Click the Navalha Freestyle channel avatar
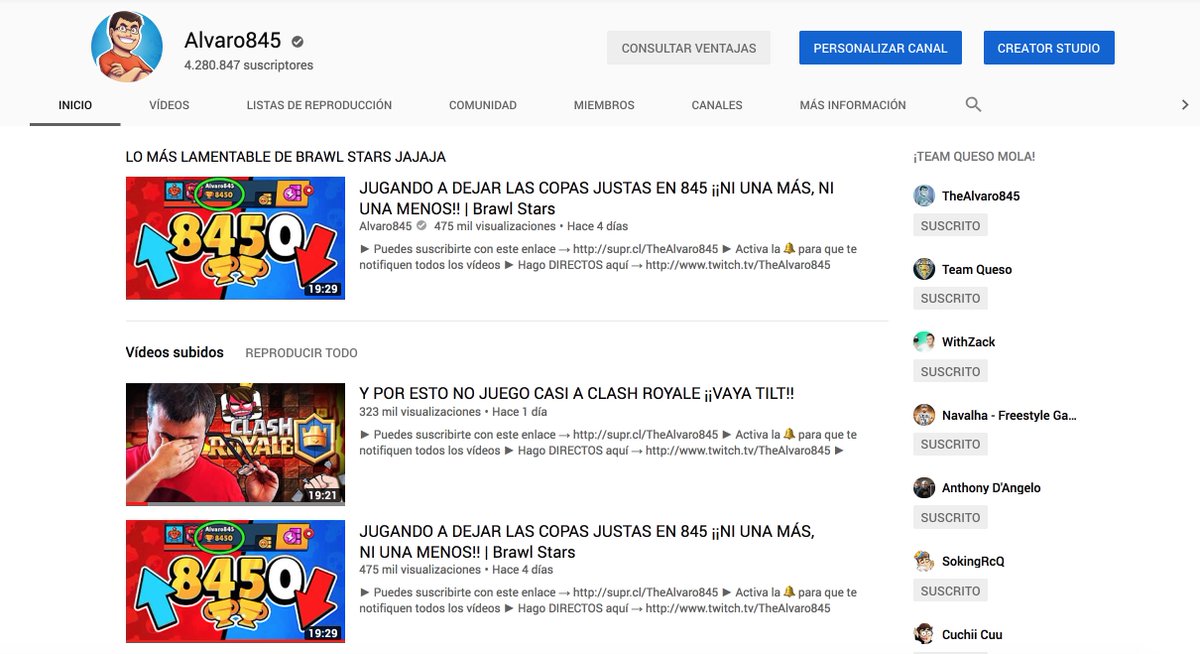This screenshot has width=1200, height=654. pyautogui.click(x=924, y=415)
